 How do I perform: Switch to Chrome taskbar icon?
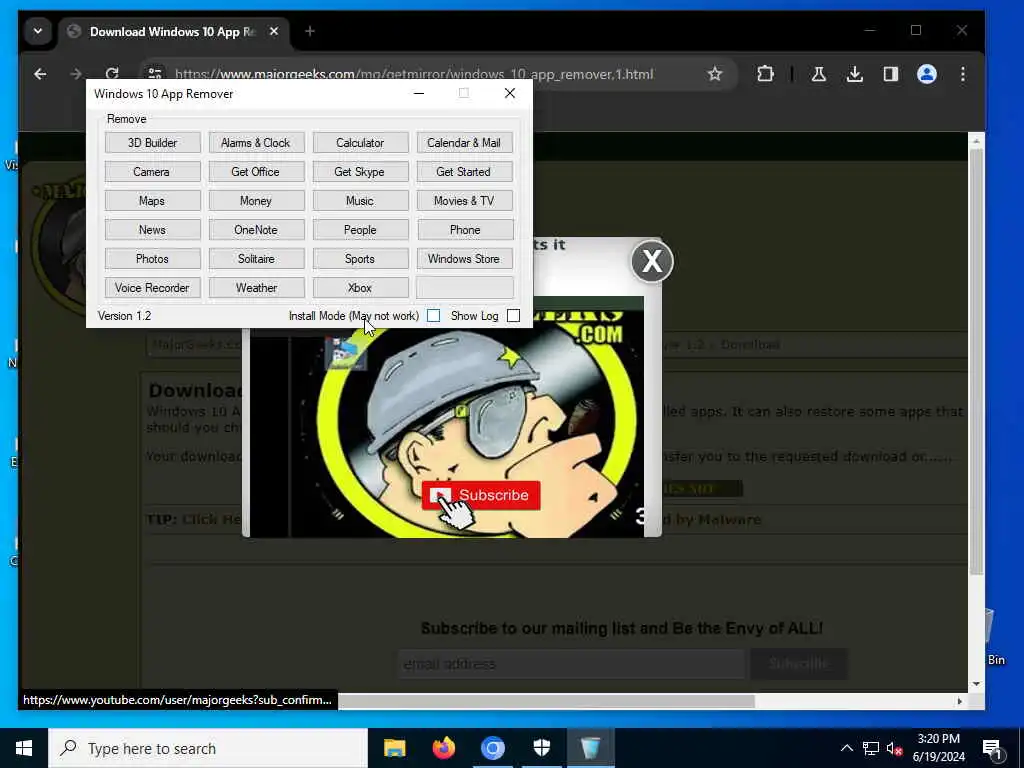point(492,748)
